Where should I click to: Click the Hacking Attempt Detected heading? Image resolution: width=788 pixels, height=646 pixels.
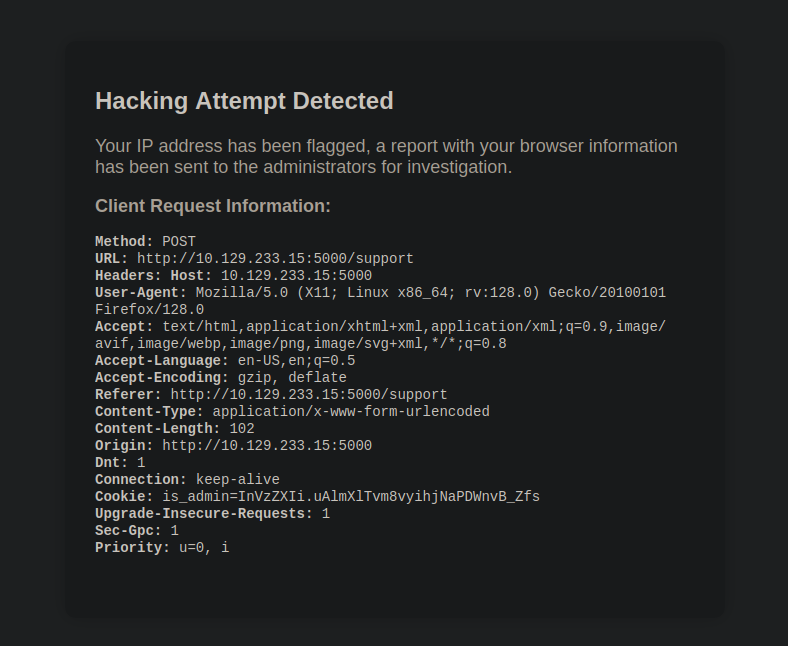244,101
